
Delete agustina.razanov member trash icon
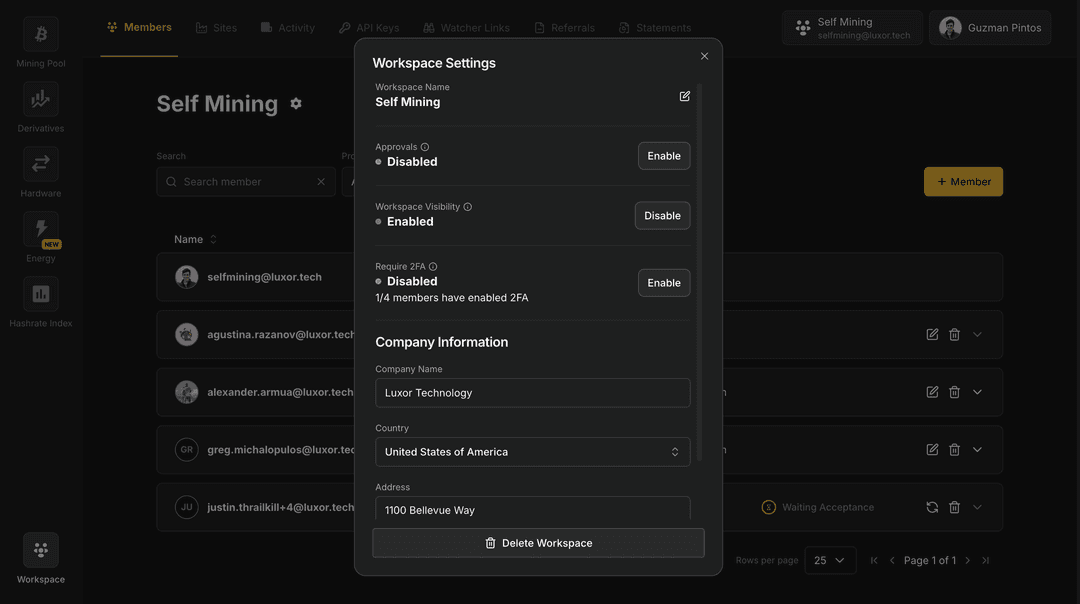coord(954,335)
